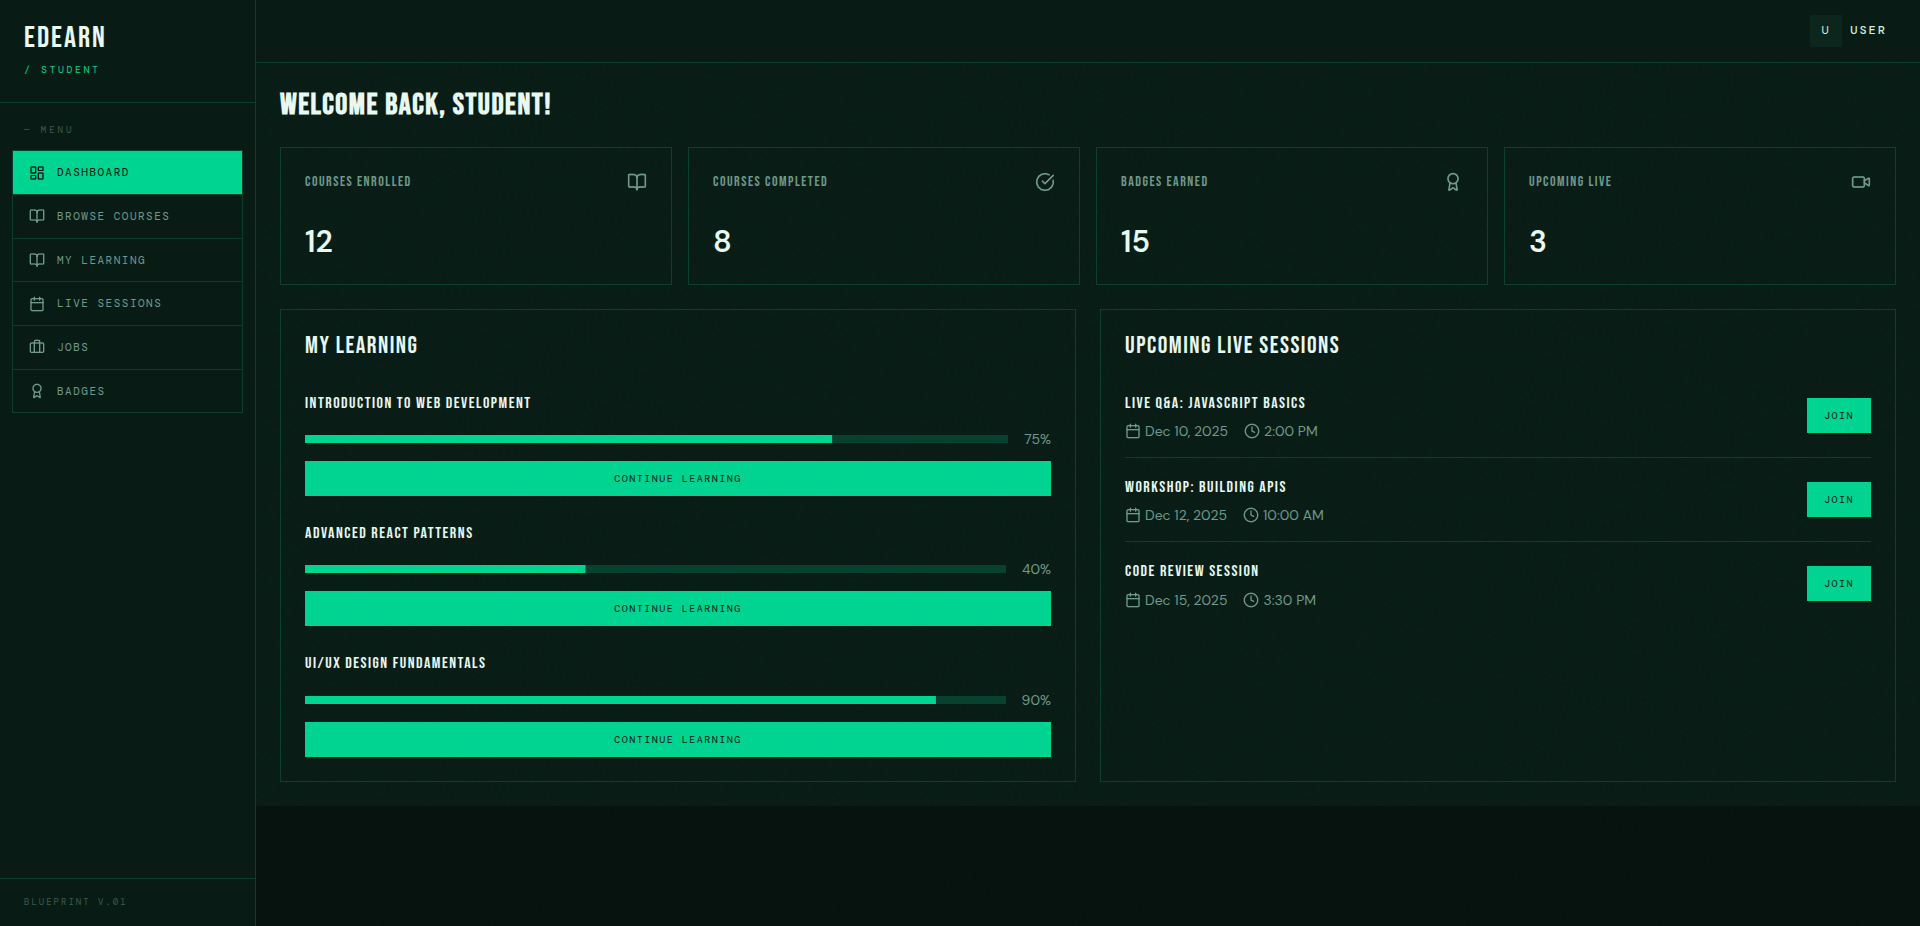
Task: Click the Live Sessions calendar icon
Action: tap(37, 304)
